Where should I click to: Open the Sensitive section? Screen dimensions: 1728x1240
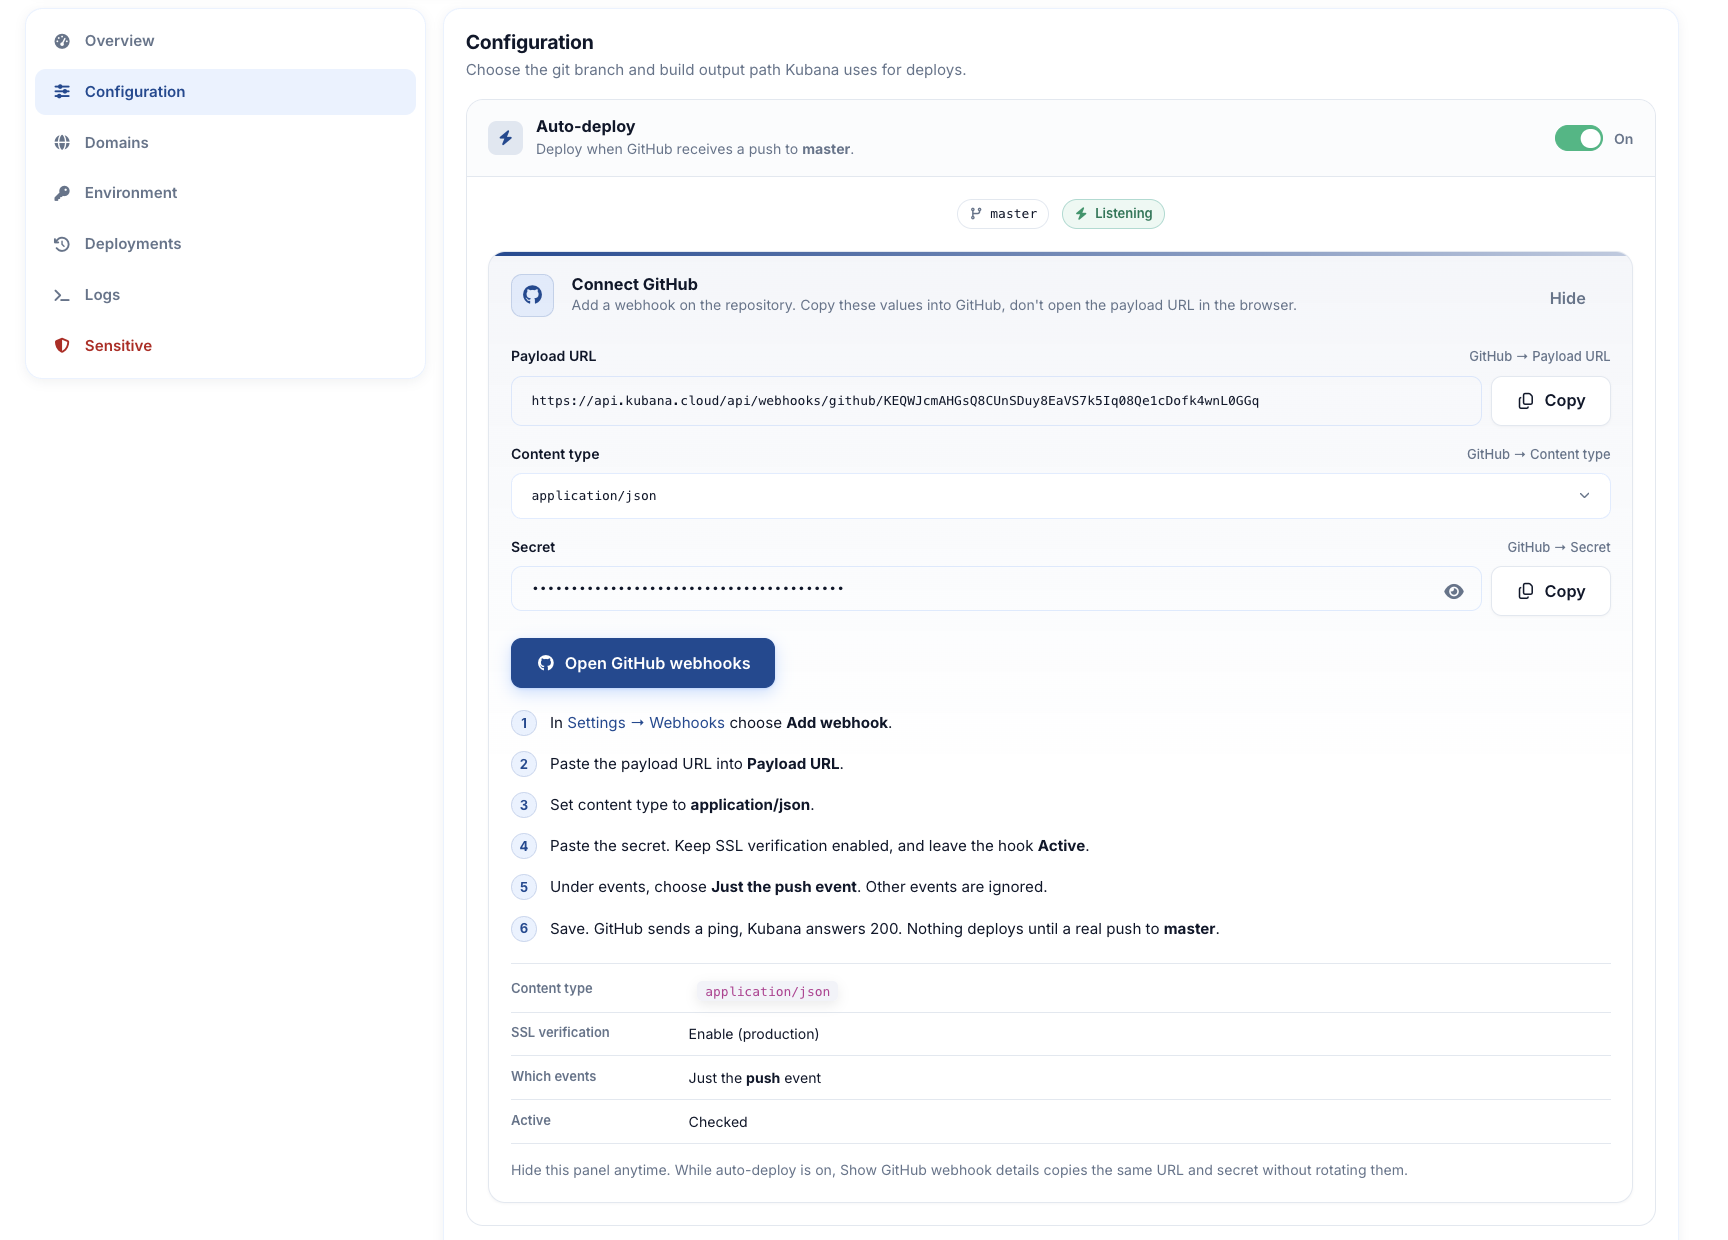pos(225,346)
